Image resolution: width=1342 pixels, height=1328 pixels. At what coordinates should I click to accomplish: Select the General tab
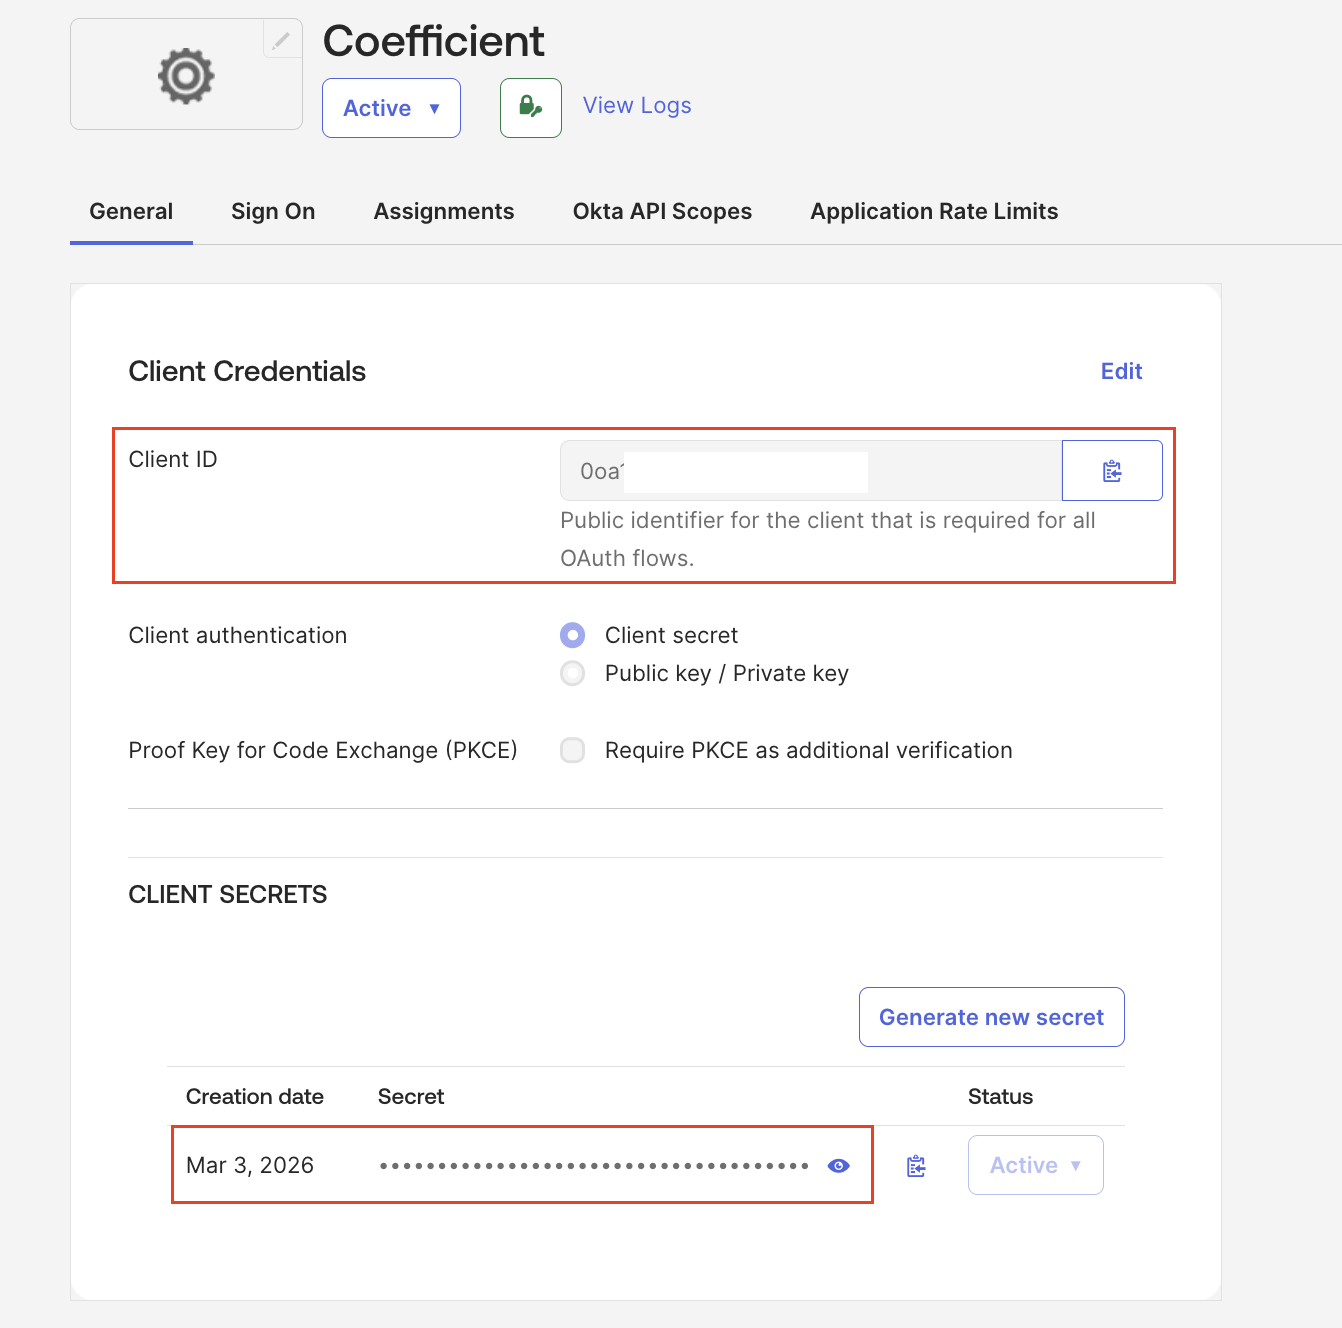tap(131, 212)
